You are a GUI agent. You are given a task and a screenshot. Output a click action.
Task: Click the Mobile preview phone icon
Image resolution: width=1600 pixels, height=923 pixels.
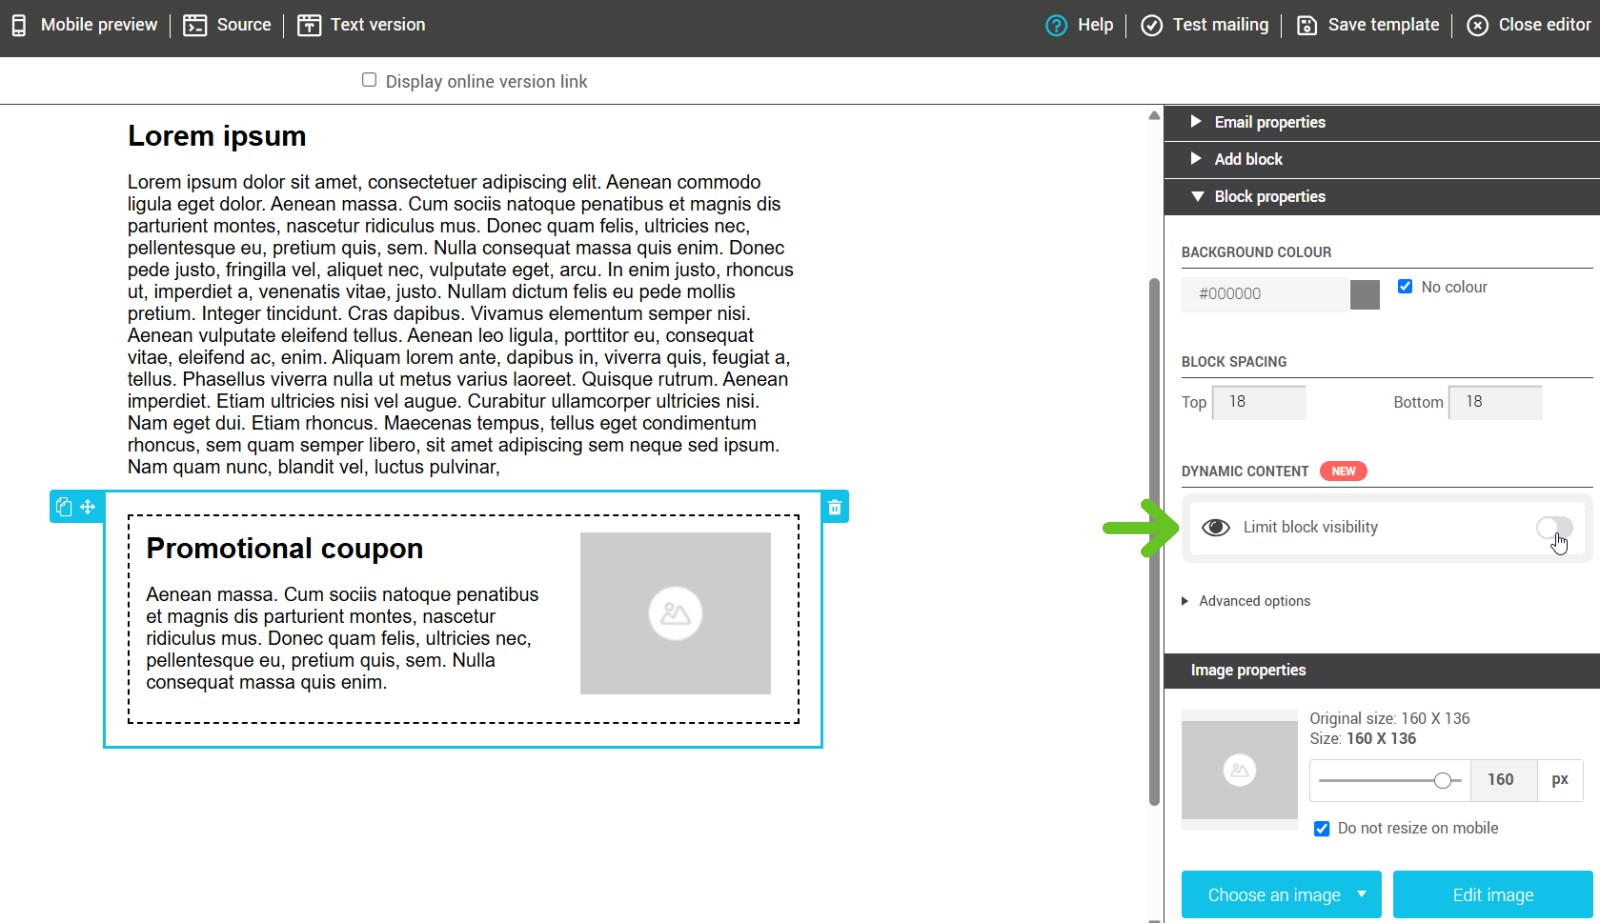tap(19, 25)
